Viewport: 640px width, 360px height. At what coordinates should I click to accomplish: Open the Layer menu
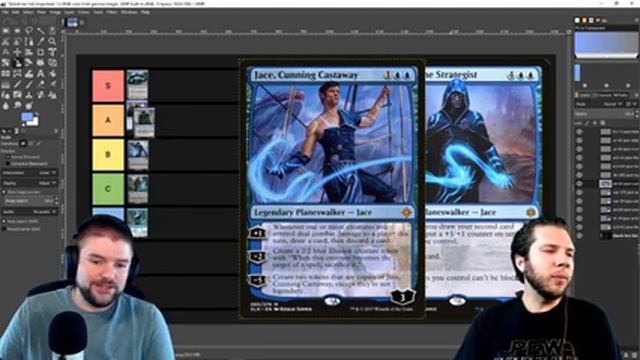[69, 13]
